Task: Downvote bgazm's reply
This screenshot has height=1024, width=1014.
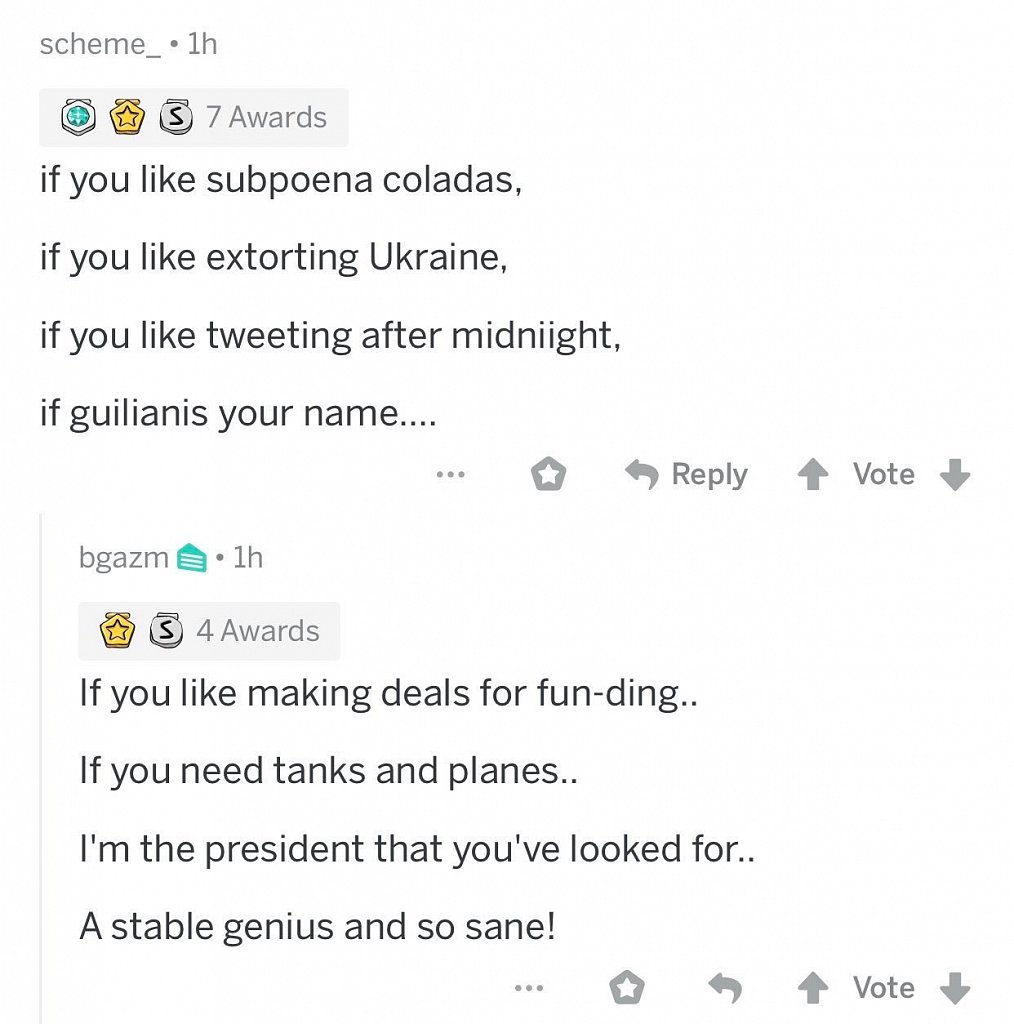Action: click(956, 988)
